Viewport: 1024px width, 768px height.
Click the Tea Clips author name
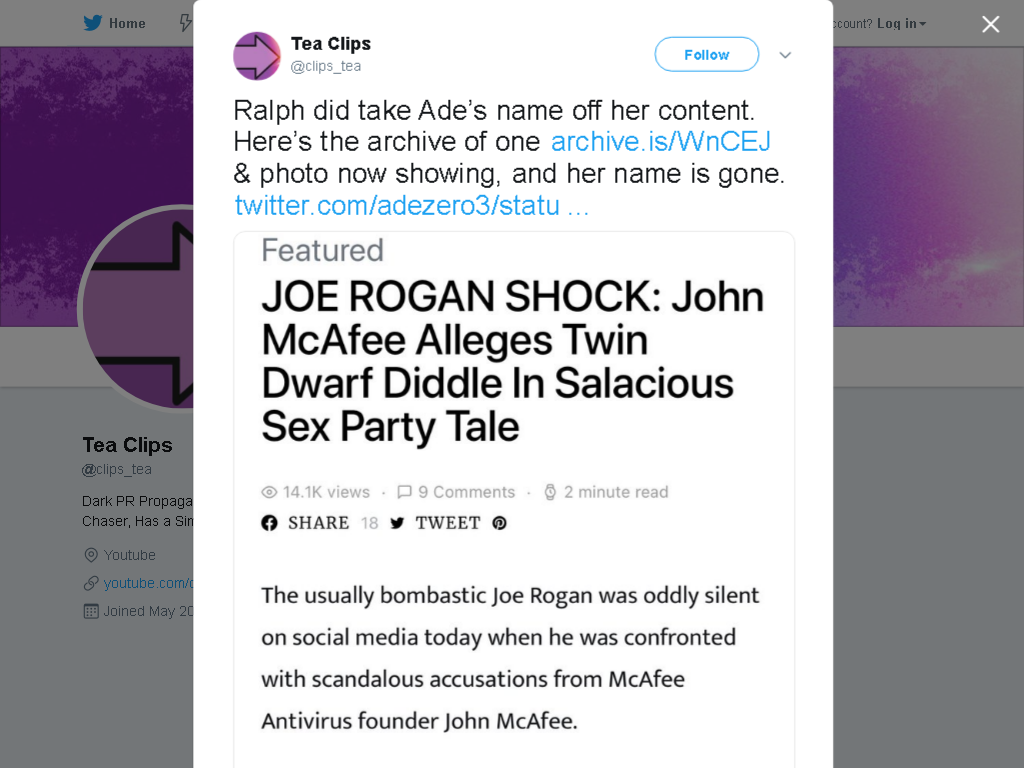pyautogui.click(x=331, y=44)
